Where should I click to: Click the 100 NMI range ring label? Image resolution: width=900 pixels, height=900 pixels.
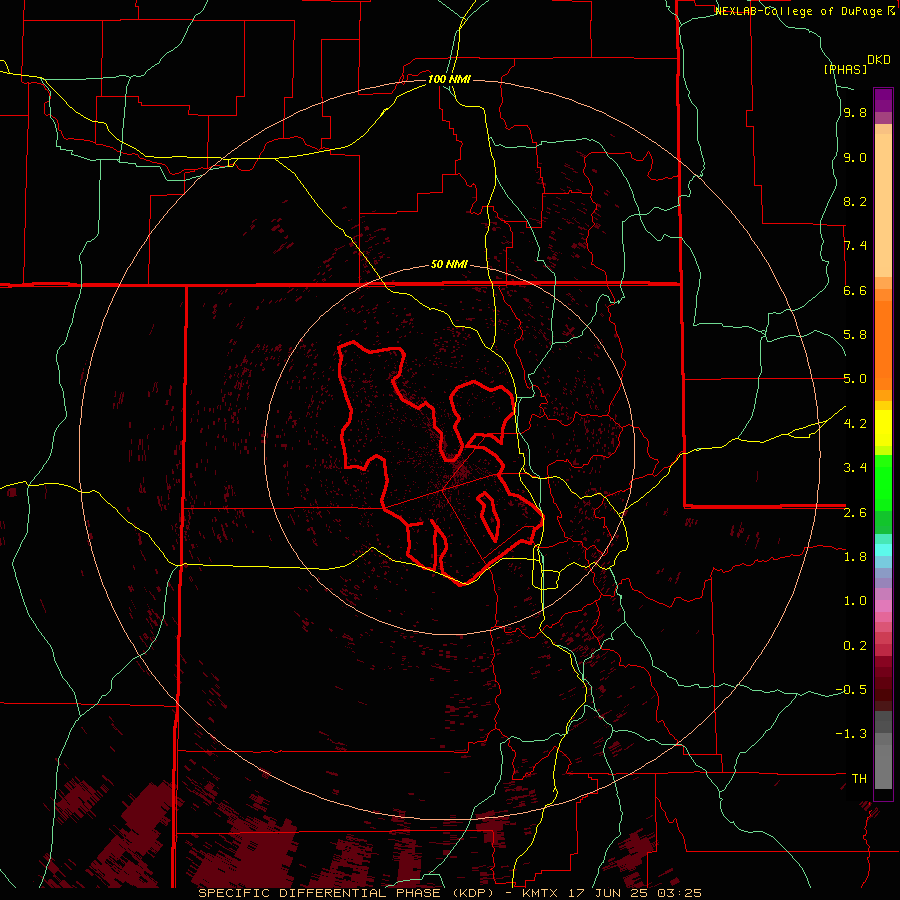[449, 79]
